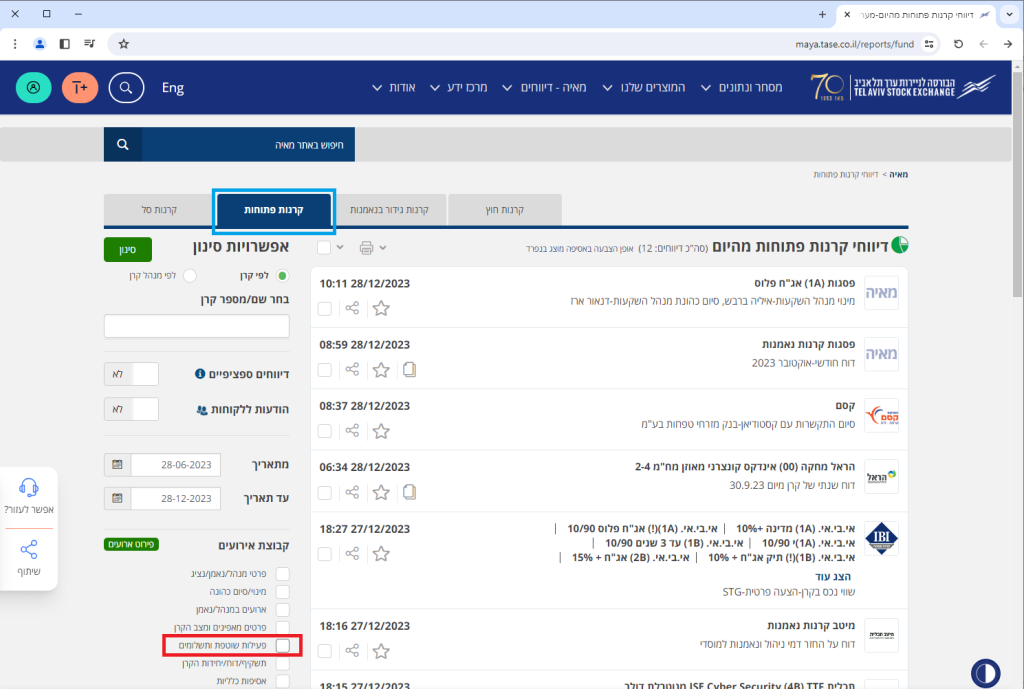1024x689 pixels.
Task: Click the magnifier search icon in header
Action: click(126, 88)
